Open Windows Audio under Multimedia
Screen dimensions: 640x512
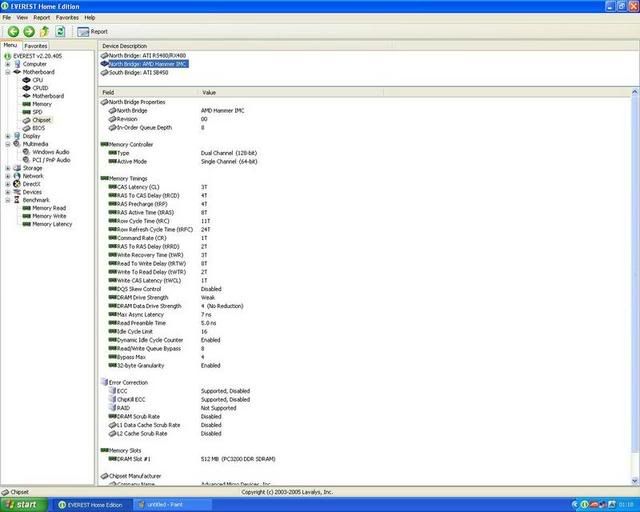click(x=50, y=152)
